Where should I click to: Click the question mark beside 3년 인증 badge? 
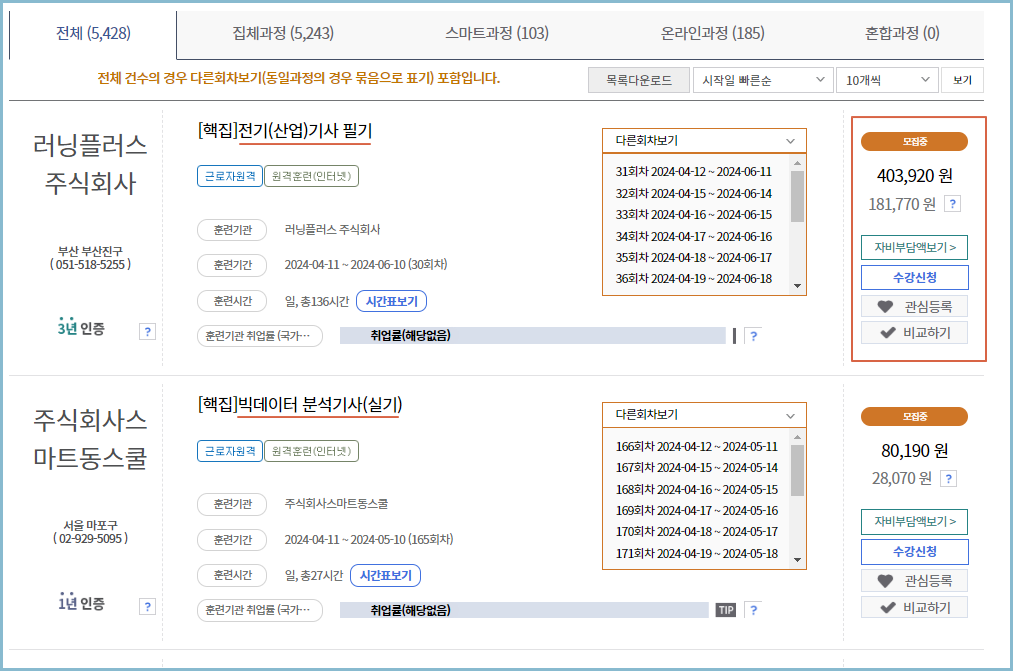pyautogui.click(x=147, y=330)
